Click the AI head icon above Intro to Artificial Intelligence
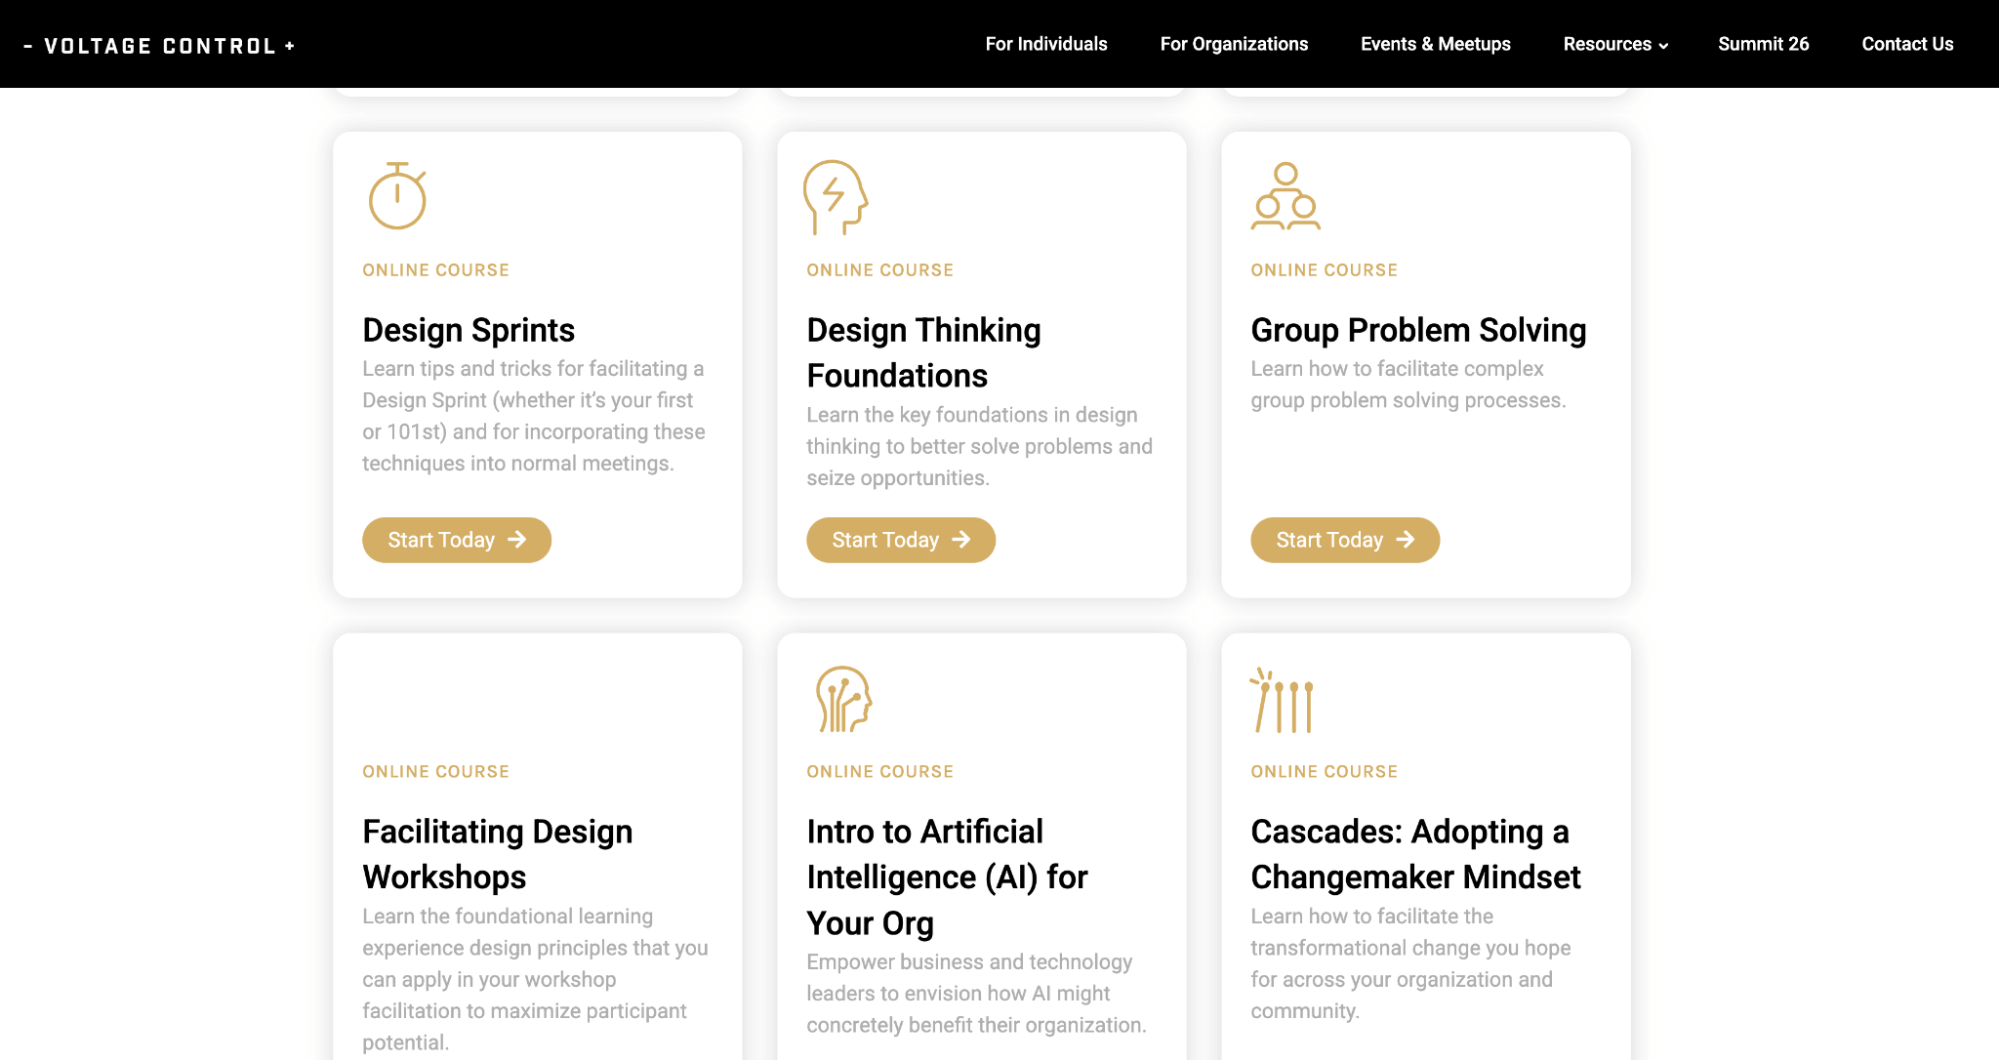Image resolution: width=1999 pixels, height=1061 pixels. click(x=845, y=700)
